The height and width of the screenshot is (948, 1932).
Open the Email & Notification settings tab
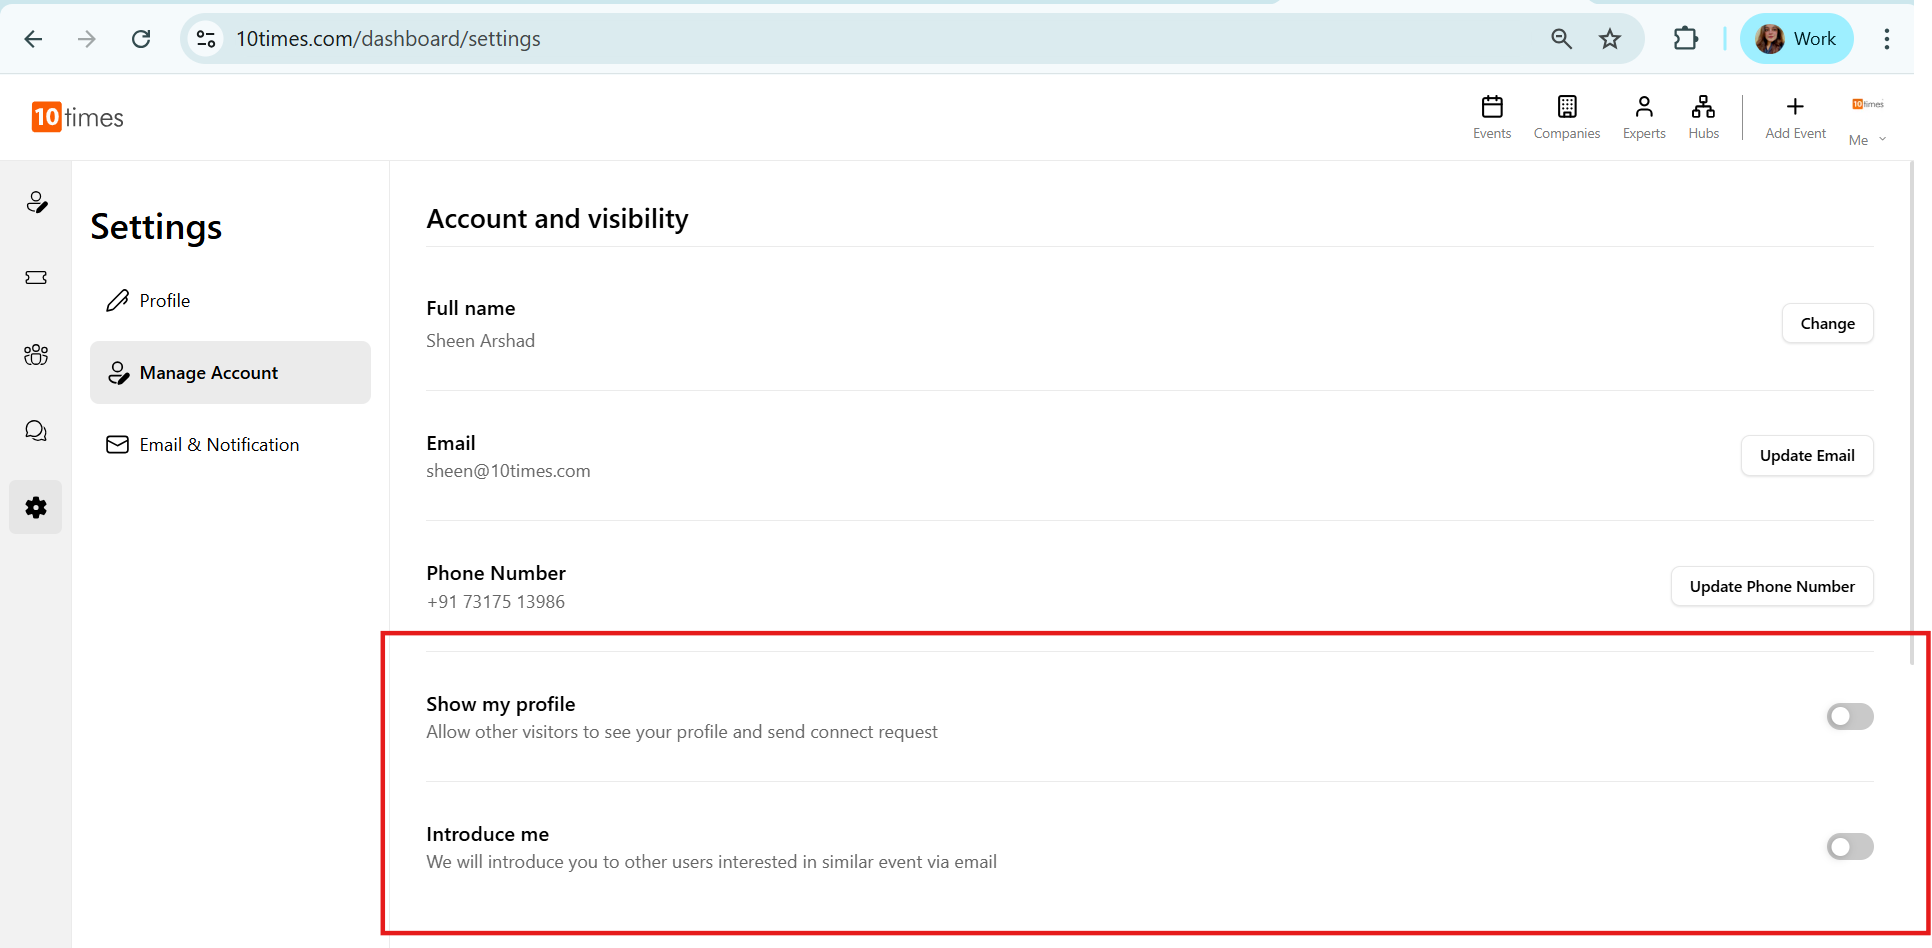218,445
